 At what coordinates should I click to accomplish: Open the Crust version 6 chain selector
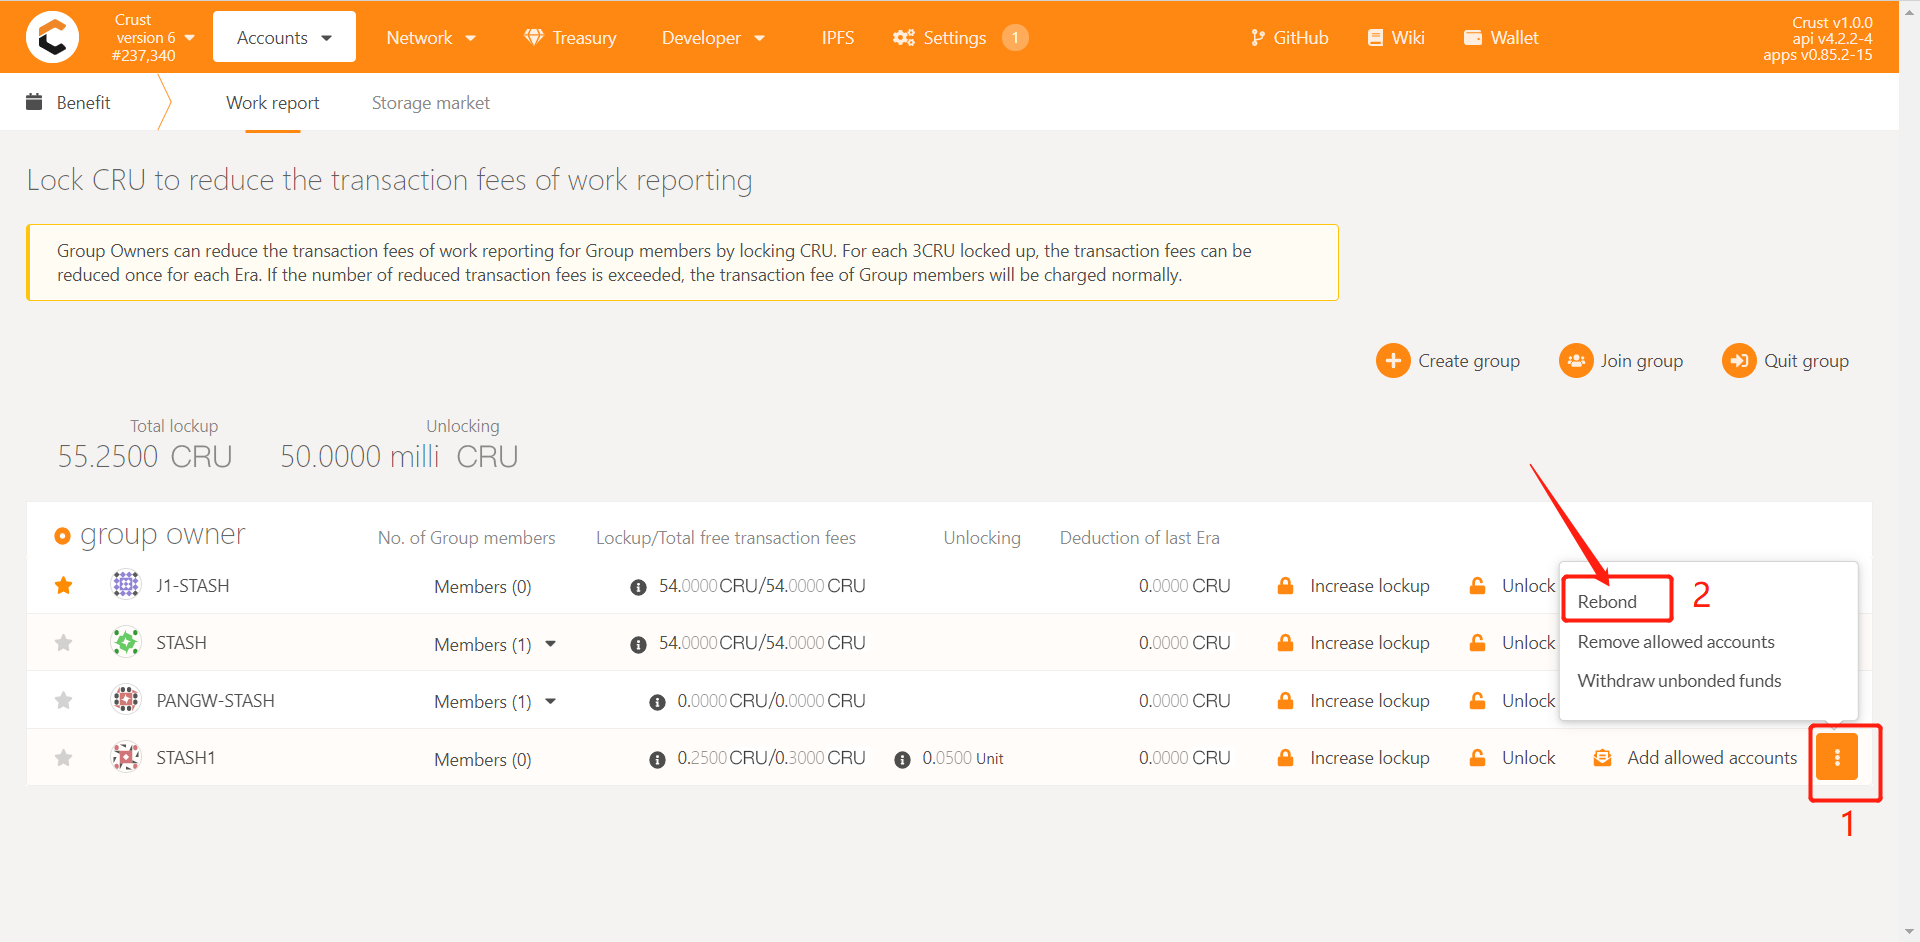(x=153, y=38)
